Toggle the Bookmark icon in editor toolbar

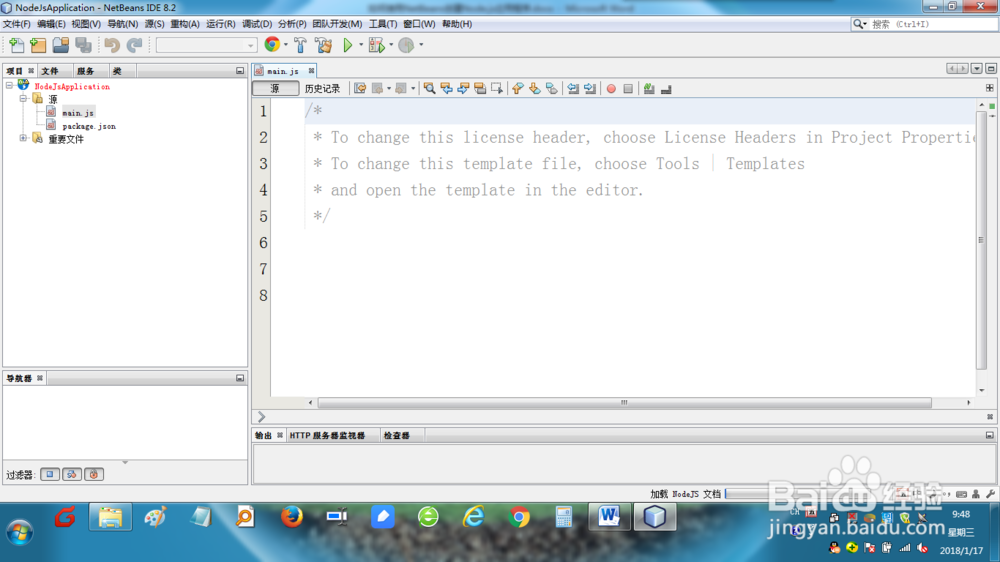[x=552, y=89]
